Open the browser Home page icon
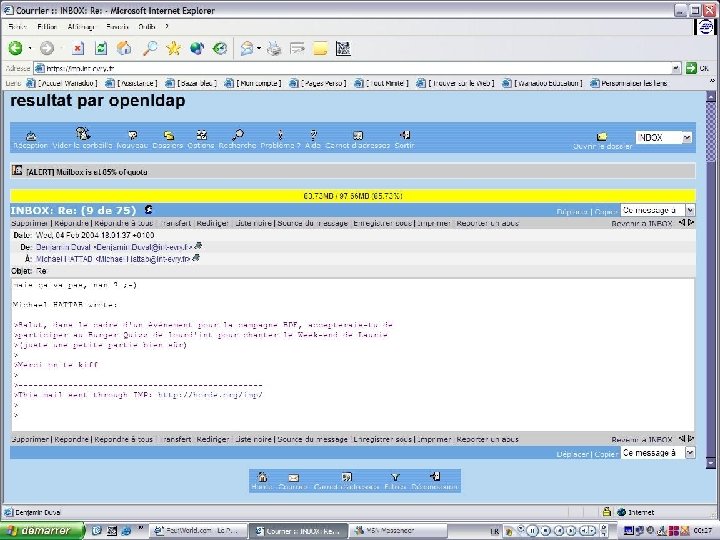Screen dimensions: 720x540 pyautogui.click(x=124, y=48)
